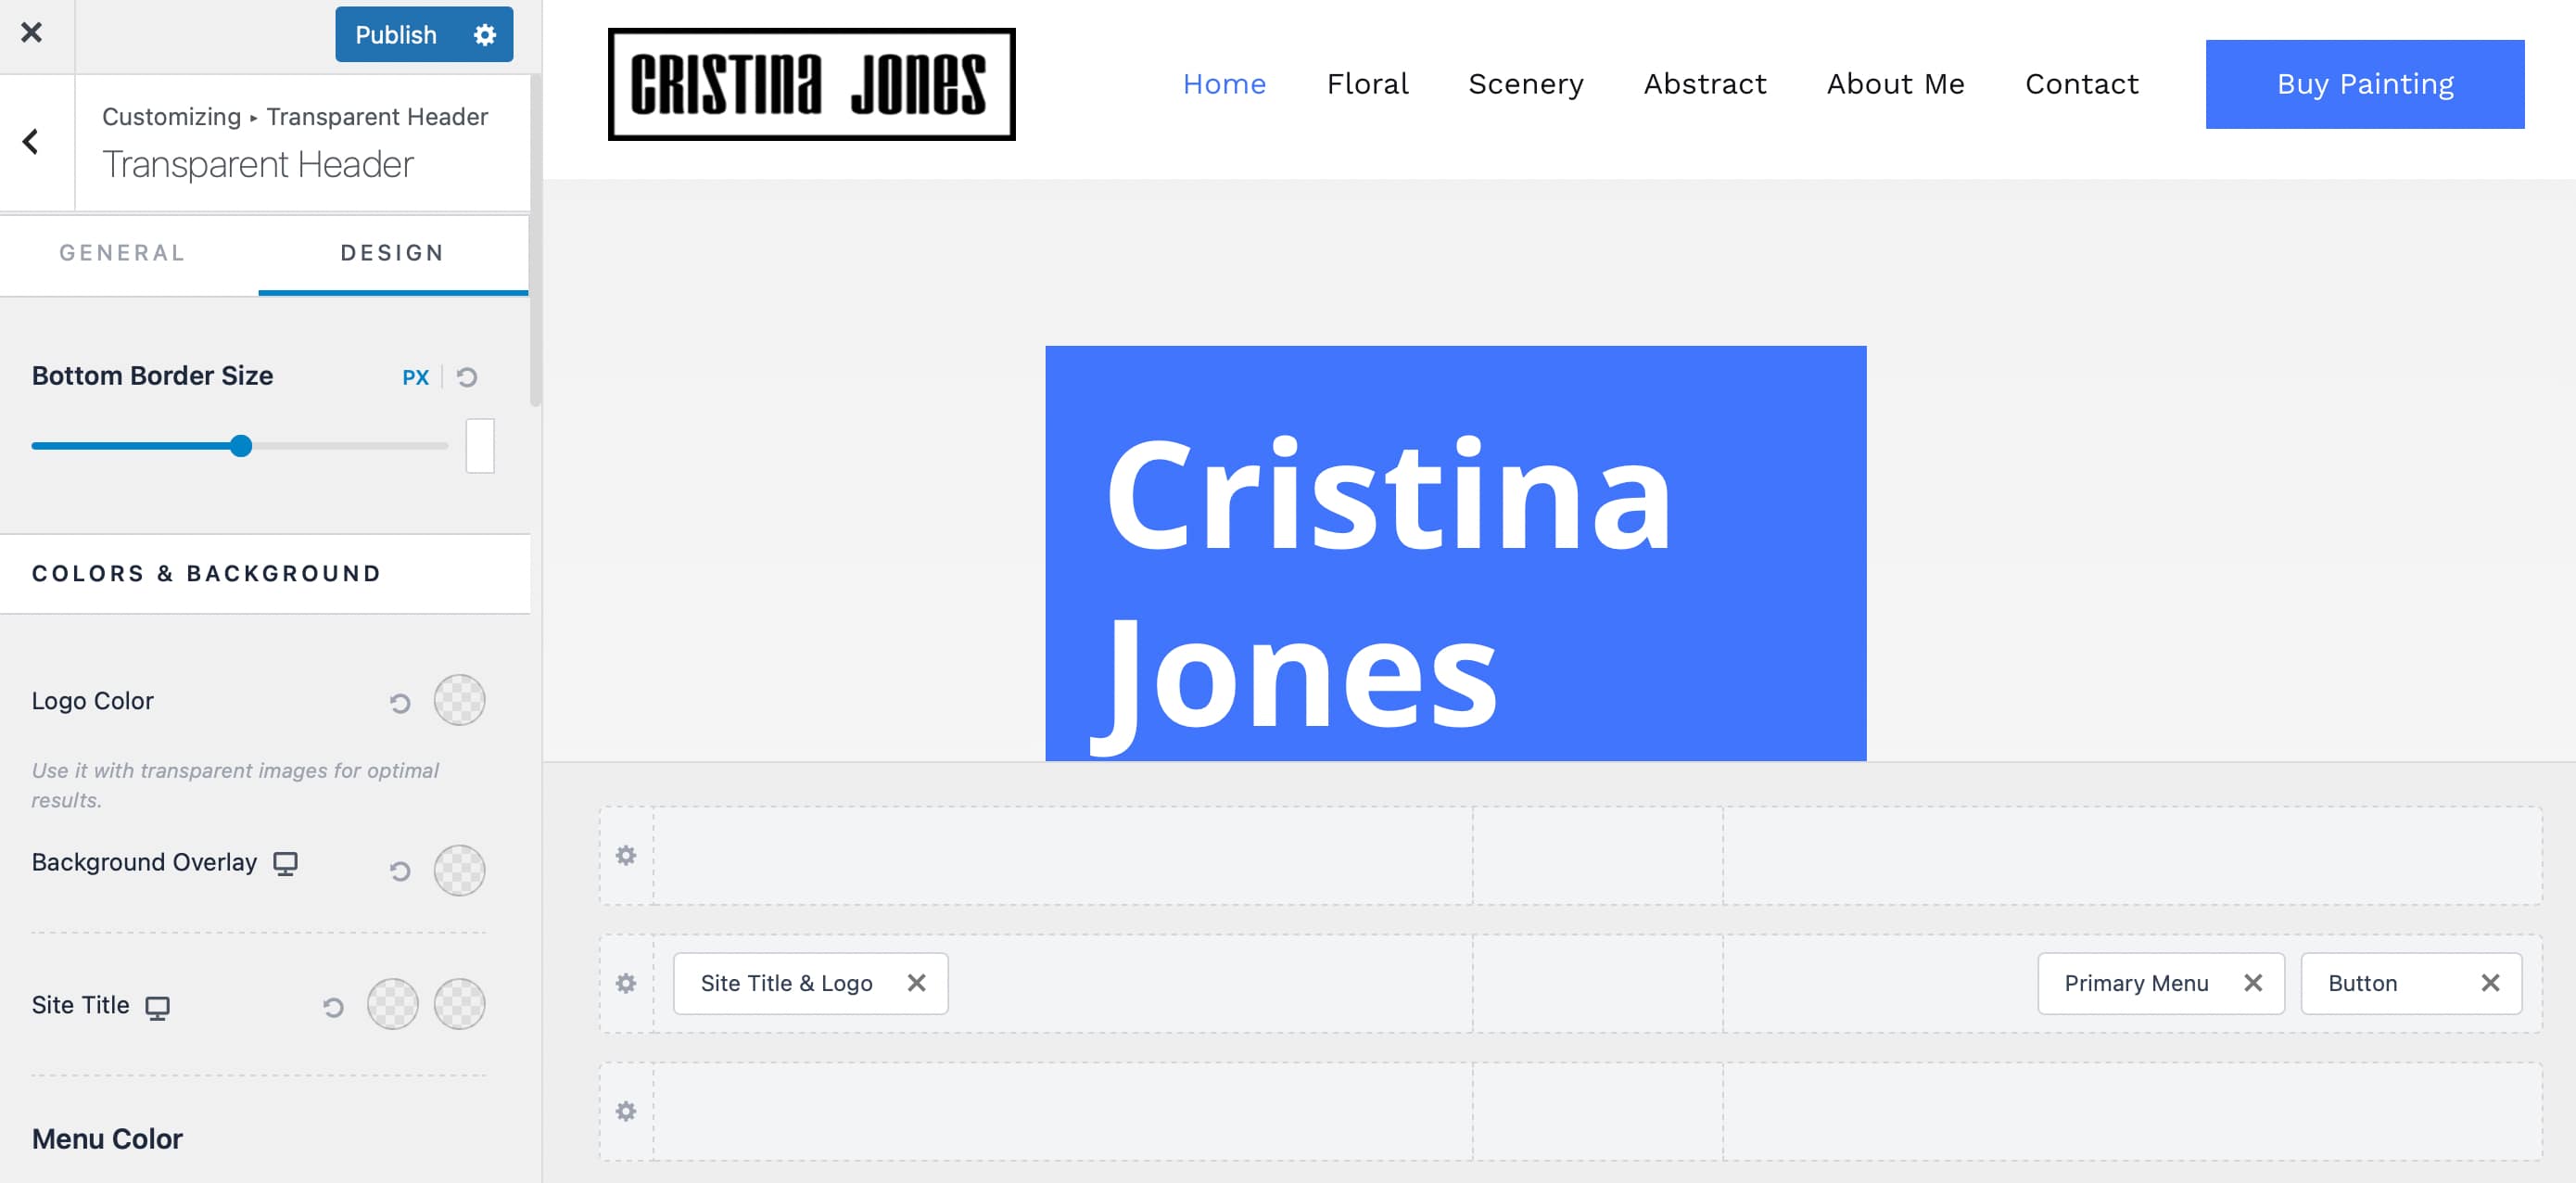
Task: Remove Primary Menu element from builder
Action: (2252, 983)
